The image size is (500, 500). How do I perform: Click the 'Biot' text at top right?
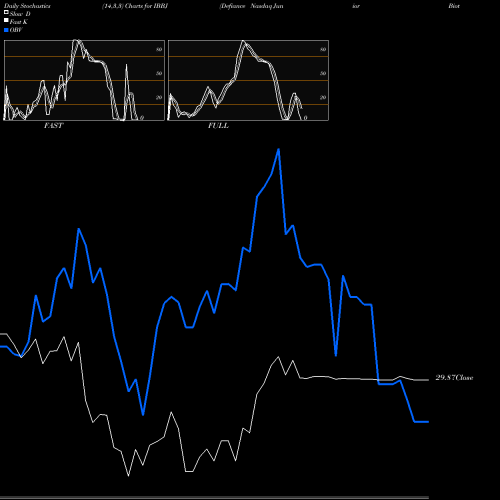coord(454,6)
